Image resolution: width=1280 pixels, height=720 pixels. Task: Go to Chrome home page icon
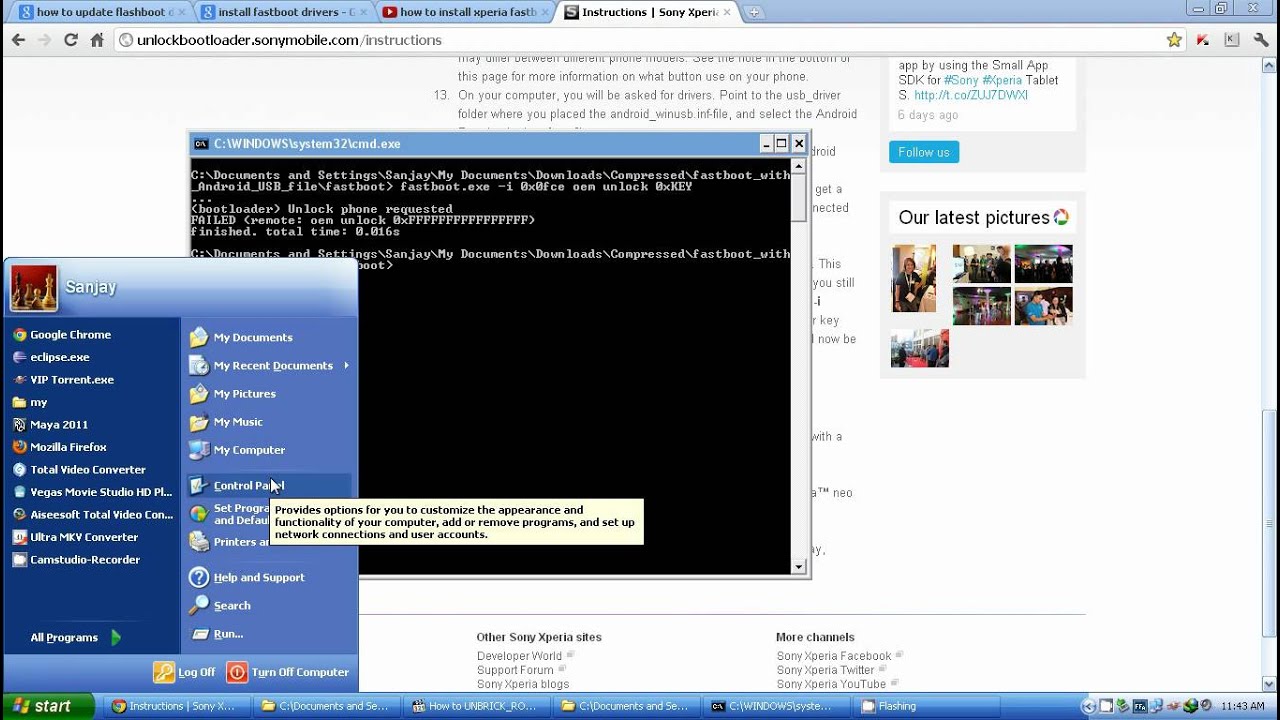pyautogui.click(x=97, y=40)
